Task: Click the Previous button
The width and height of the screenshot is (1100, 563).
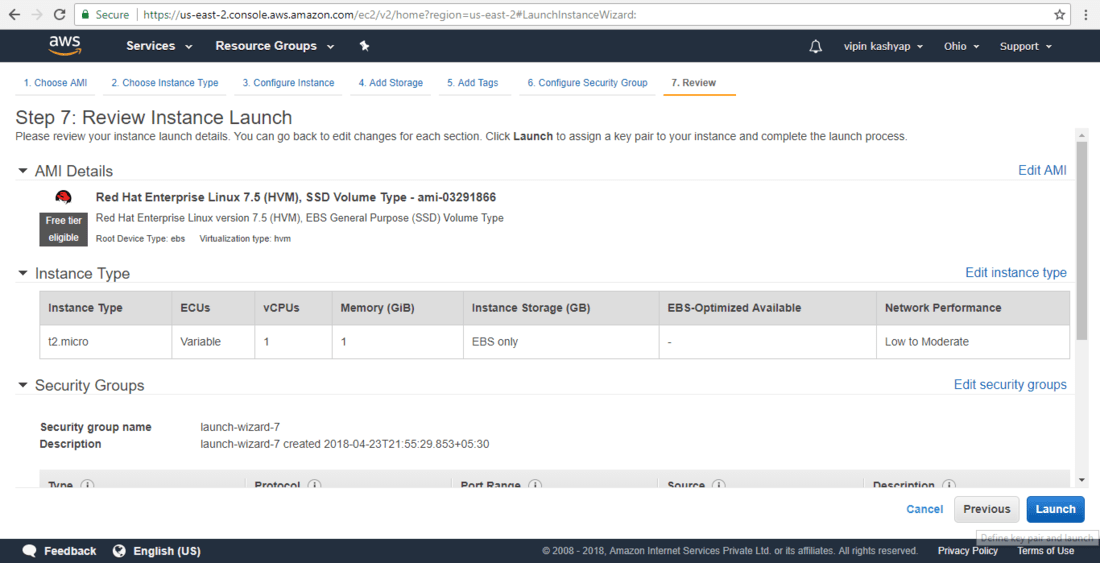Action: 986,509
